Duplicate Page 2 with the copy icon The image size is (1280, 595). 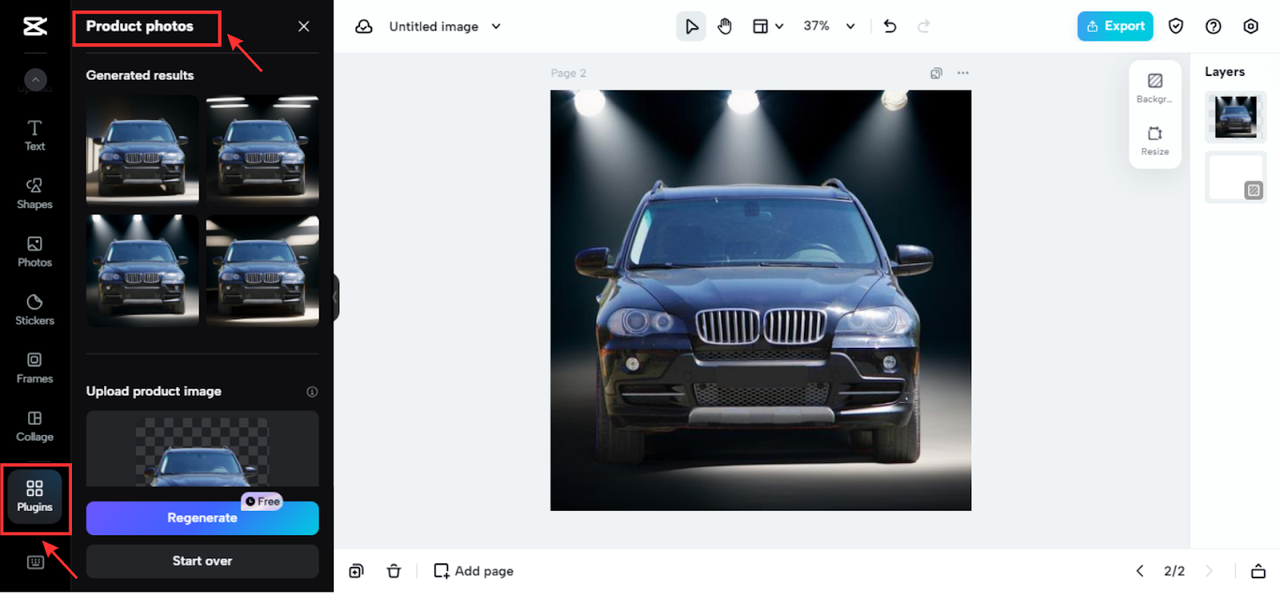936,73
